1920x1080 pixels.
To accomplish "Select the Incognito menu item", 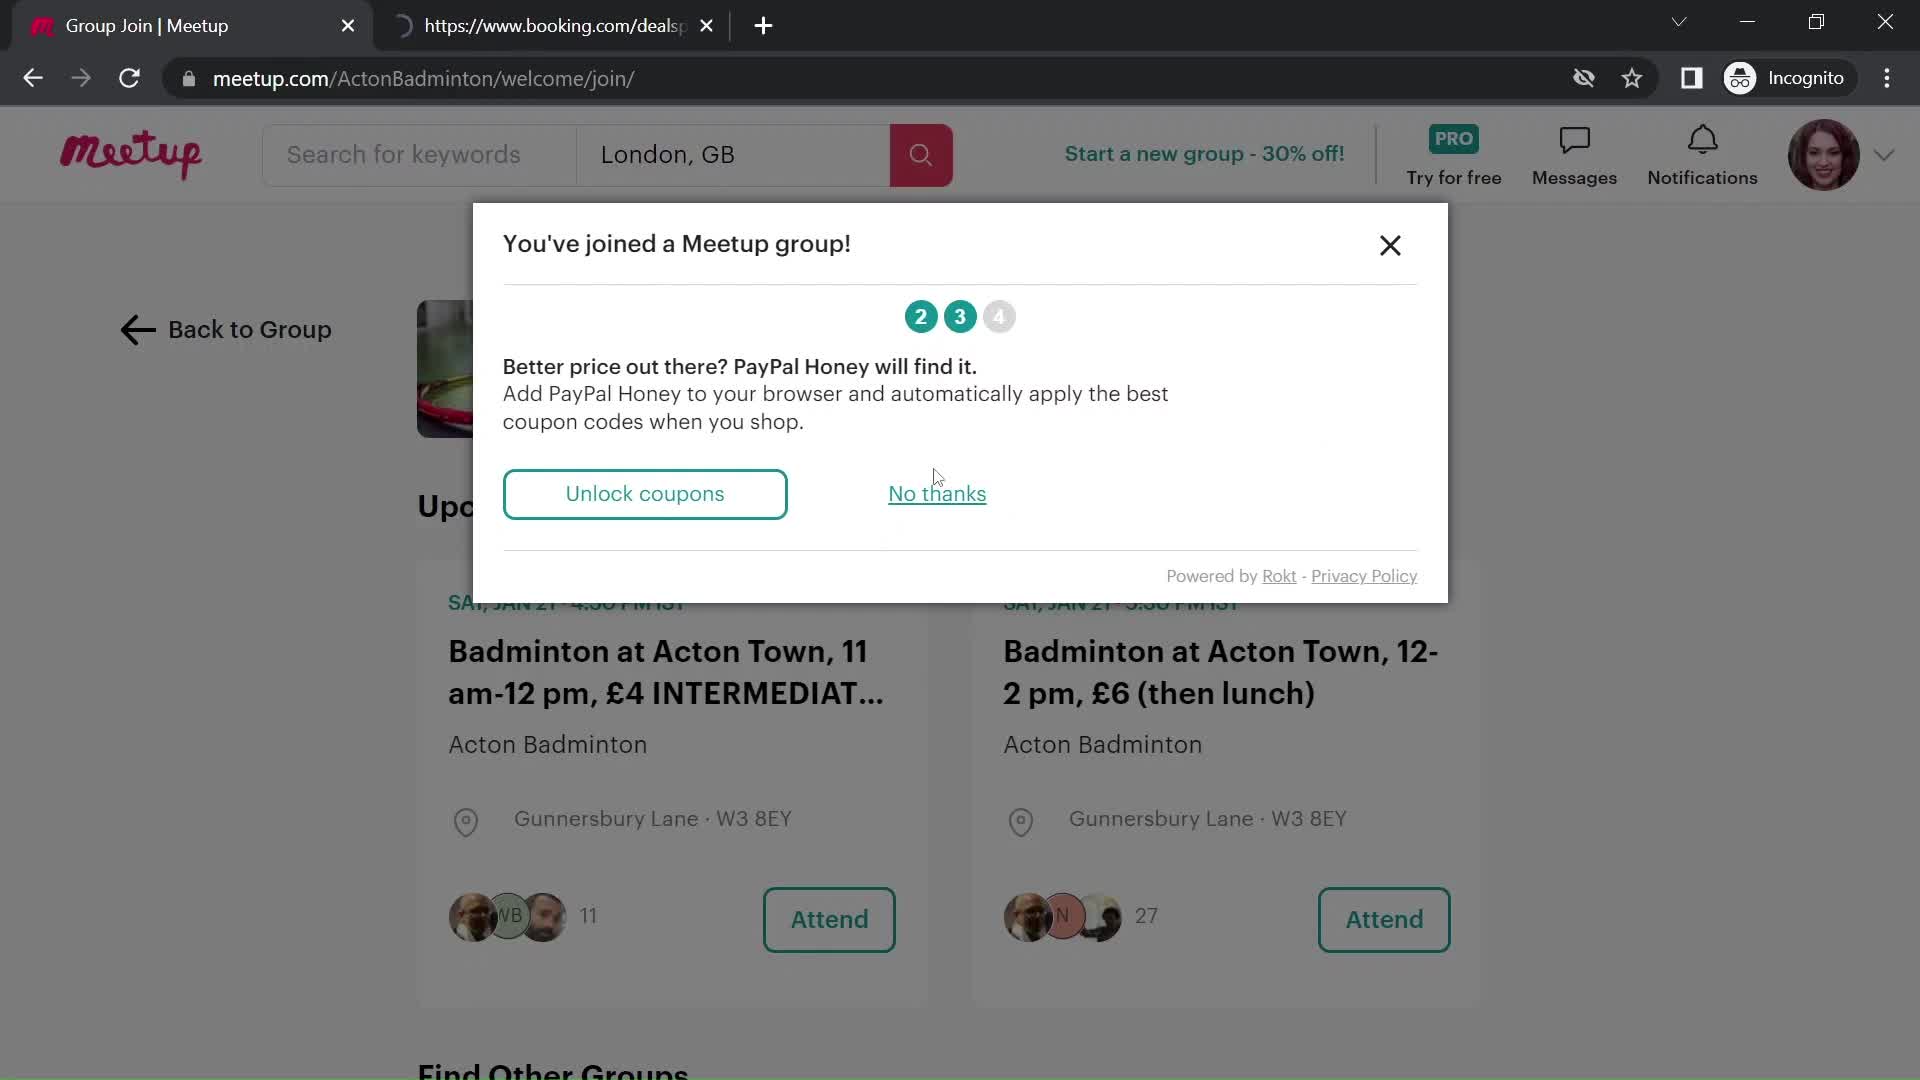I will point(1807,78).
